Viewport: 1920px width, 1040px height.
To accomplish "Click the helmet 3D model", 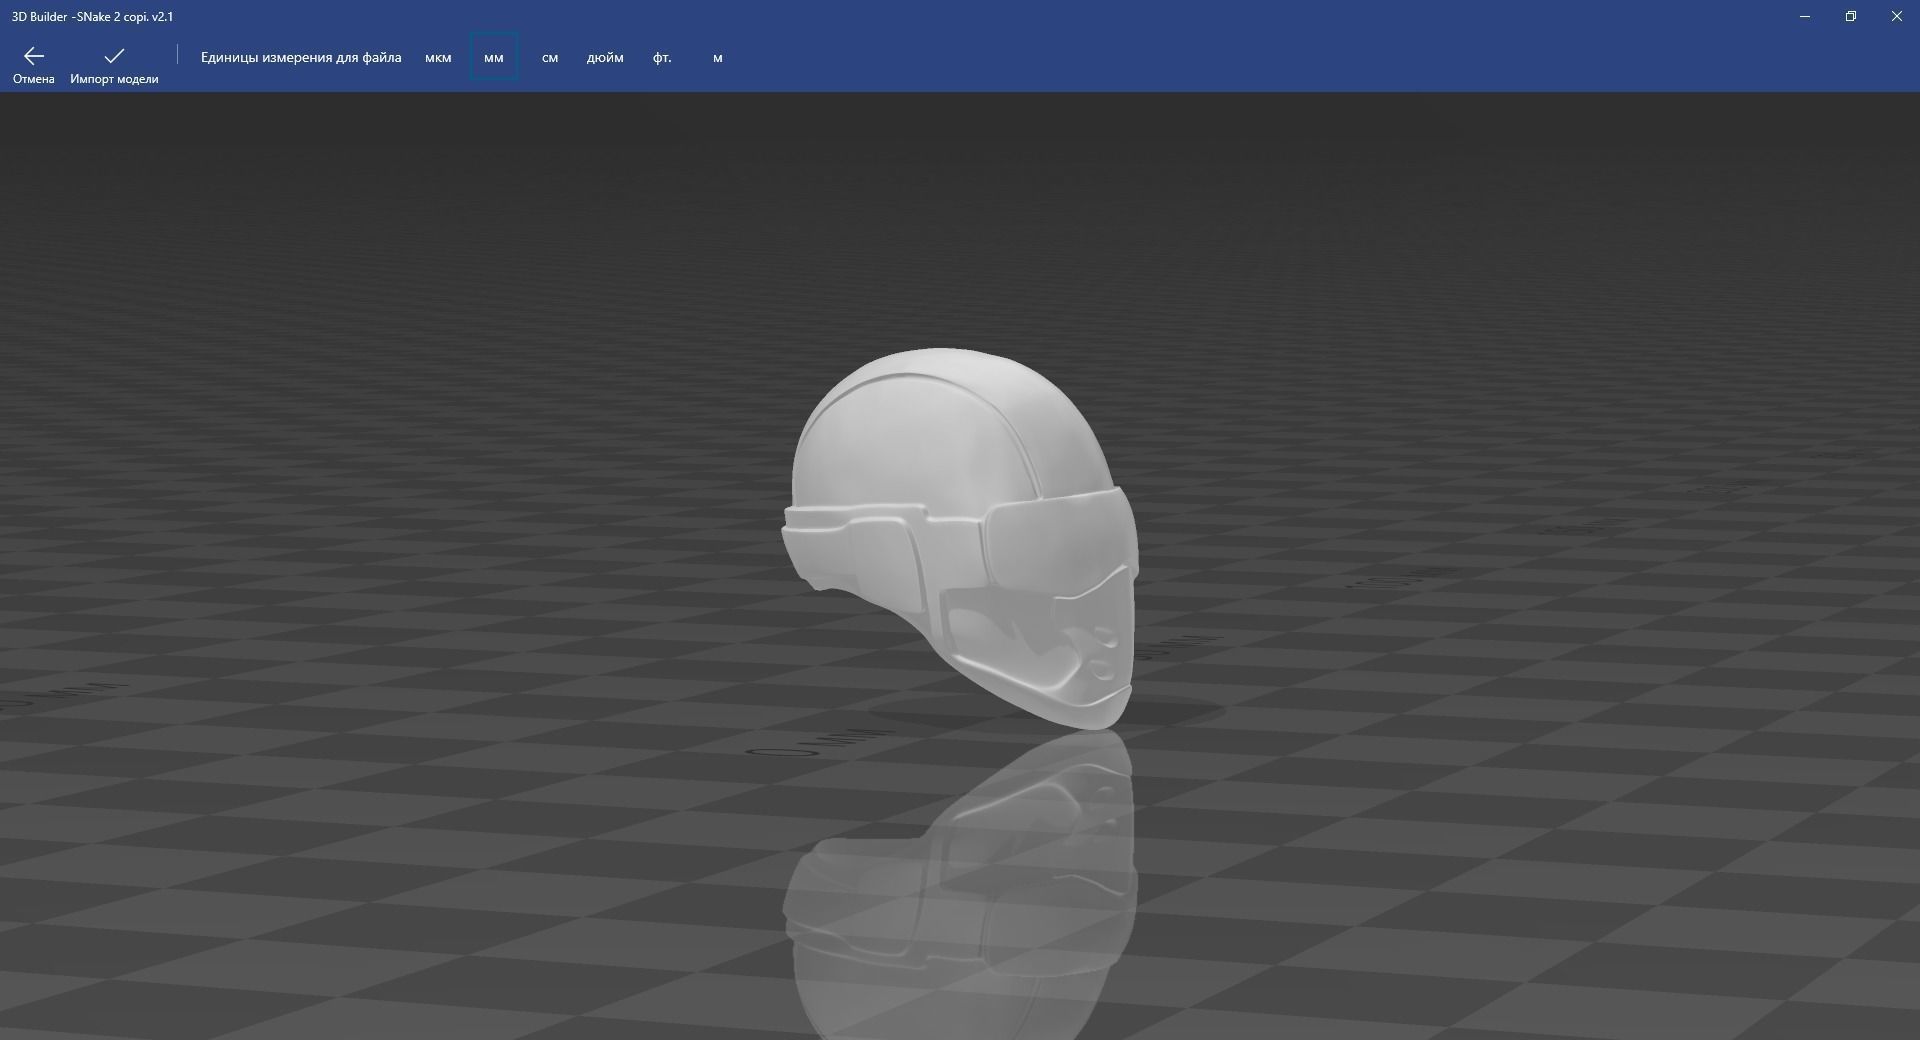I will click(960, 538).
